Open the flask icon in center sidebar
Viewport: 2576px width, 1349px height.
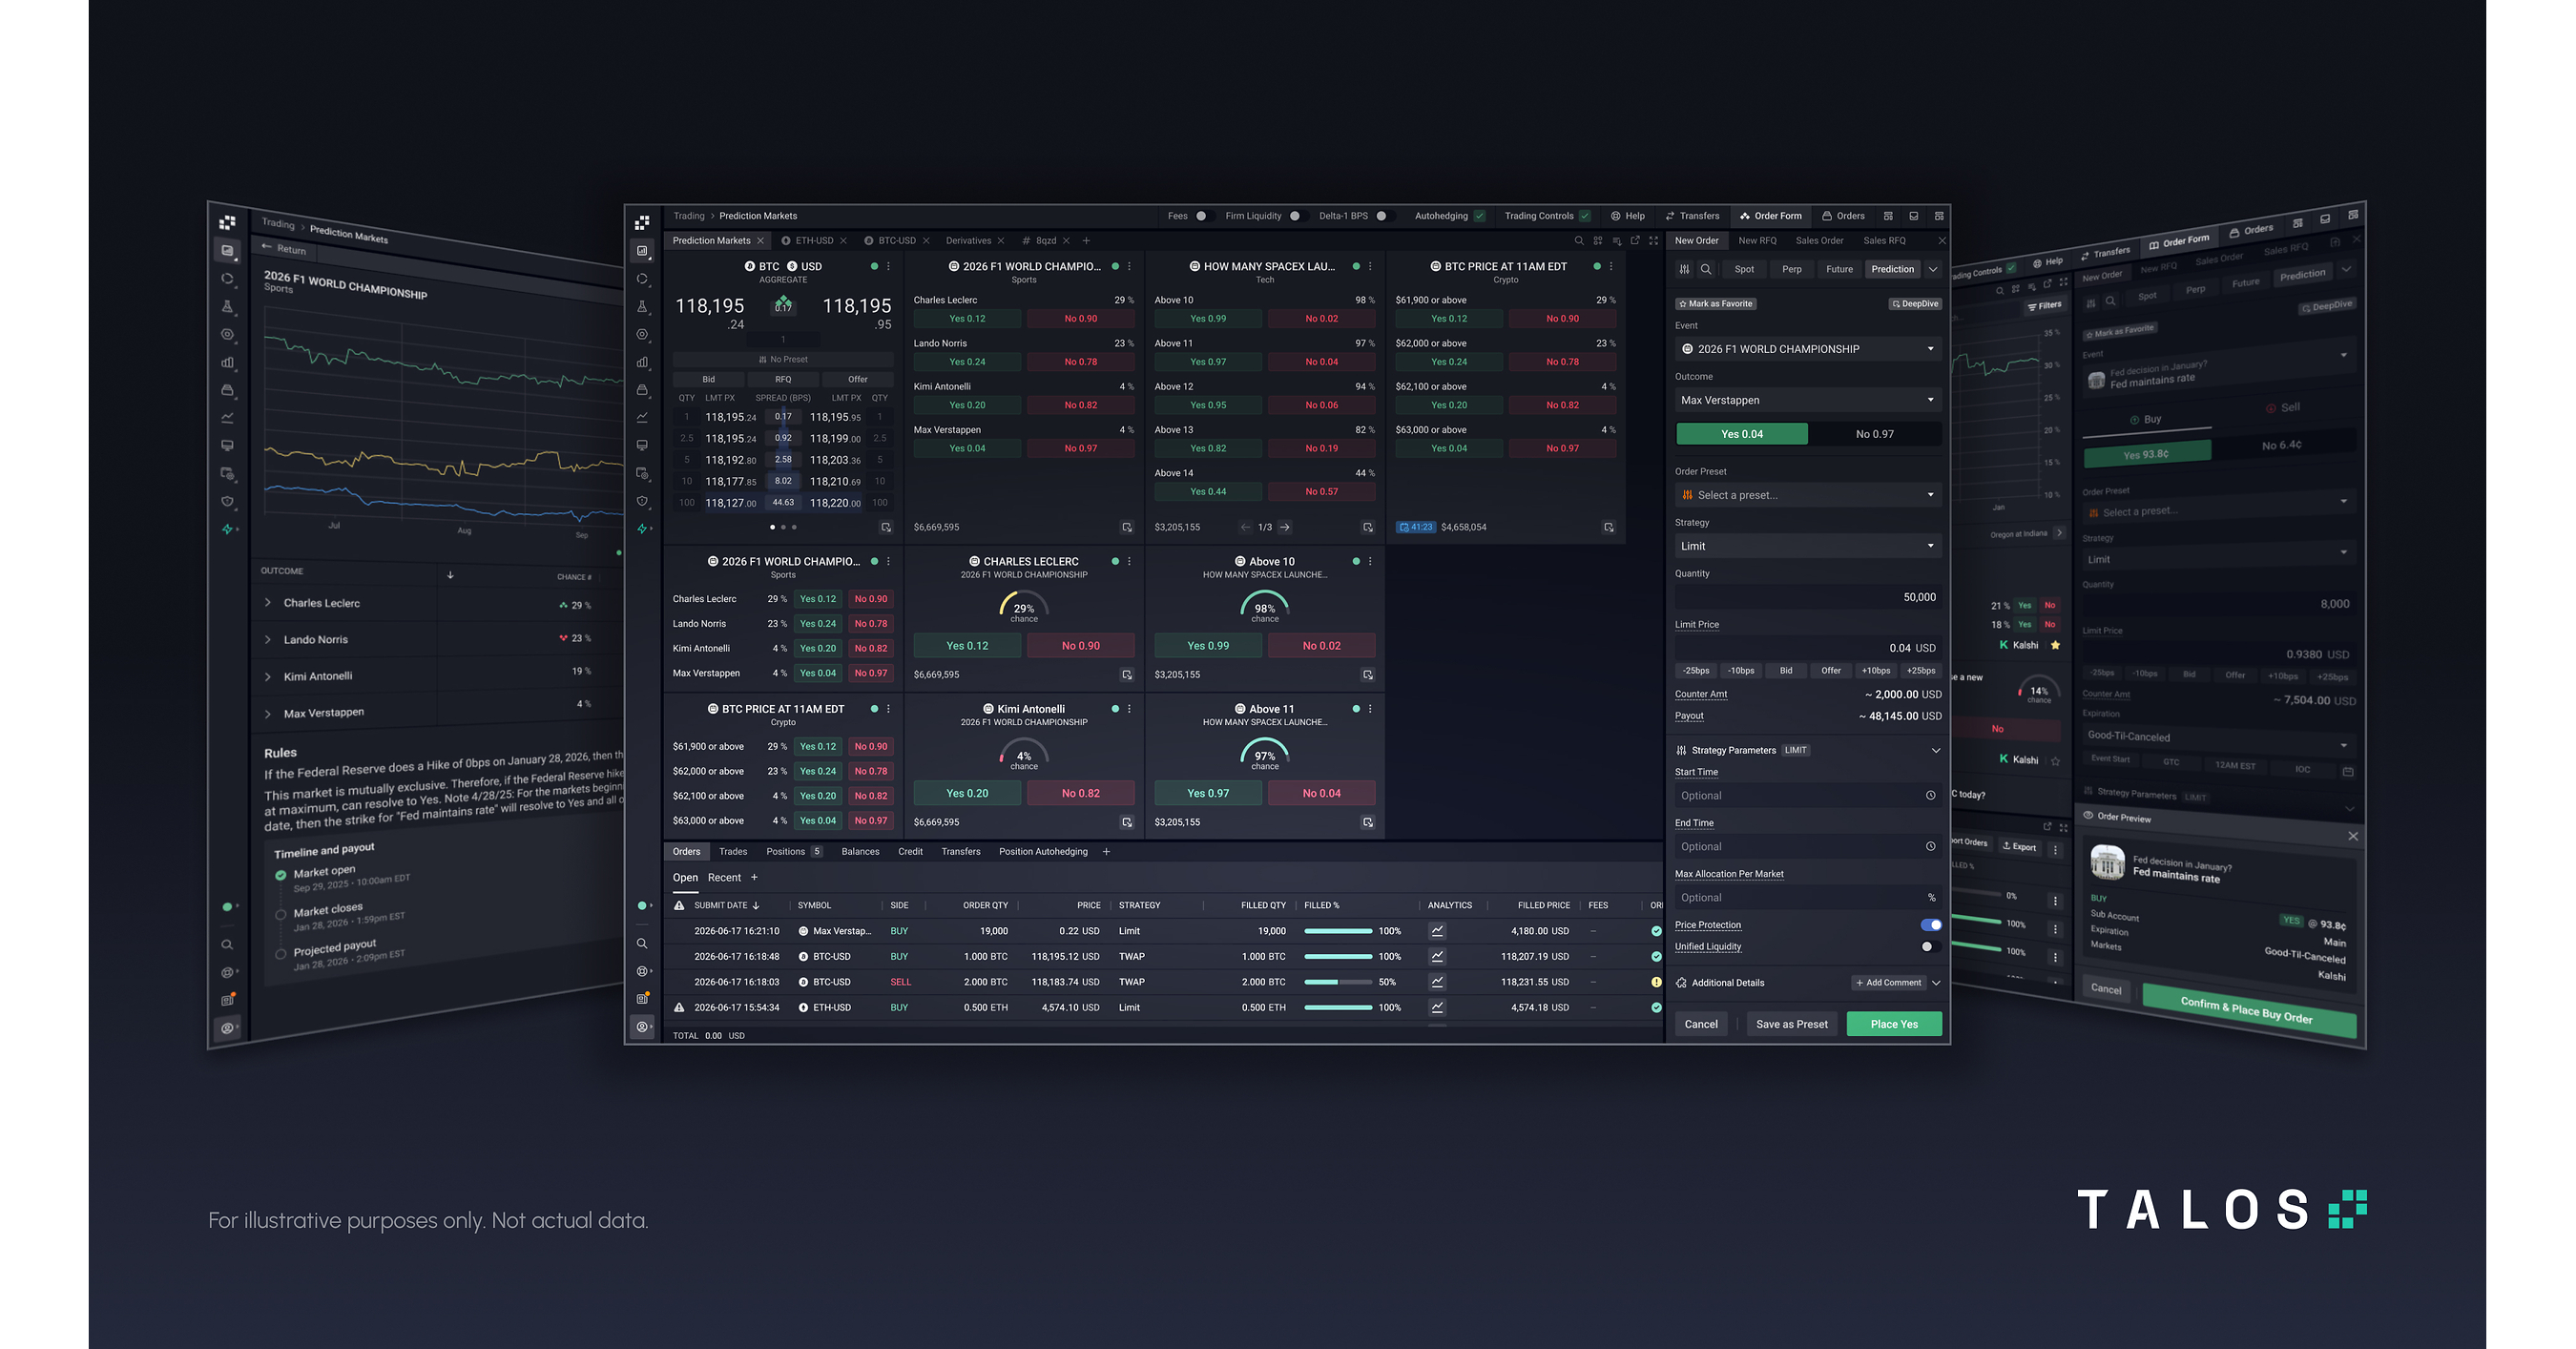click(x=642, y=307)
